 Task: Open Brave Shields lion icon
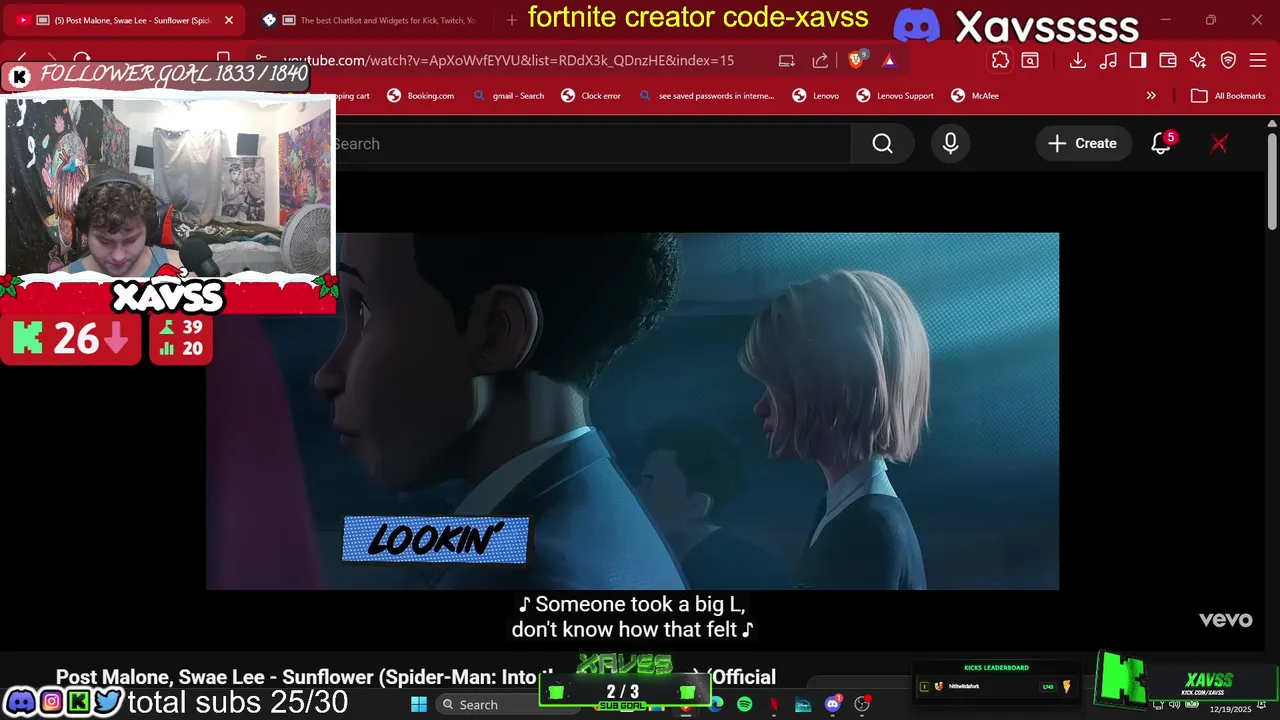tap(856, 60)
